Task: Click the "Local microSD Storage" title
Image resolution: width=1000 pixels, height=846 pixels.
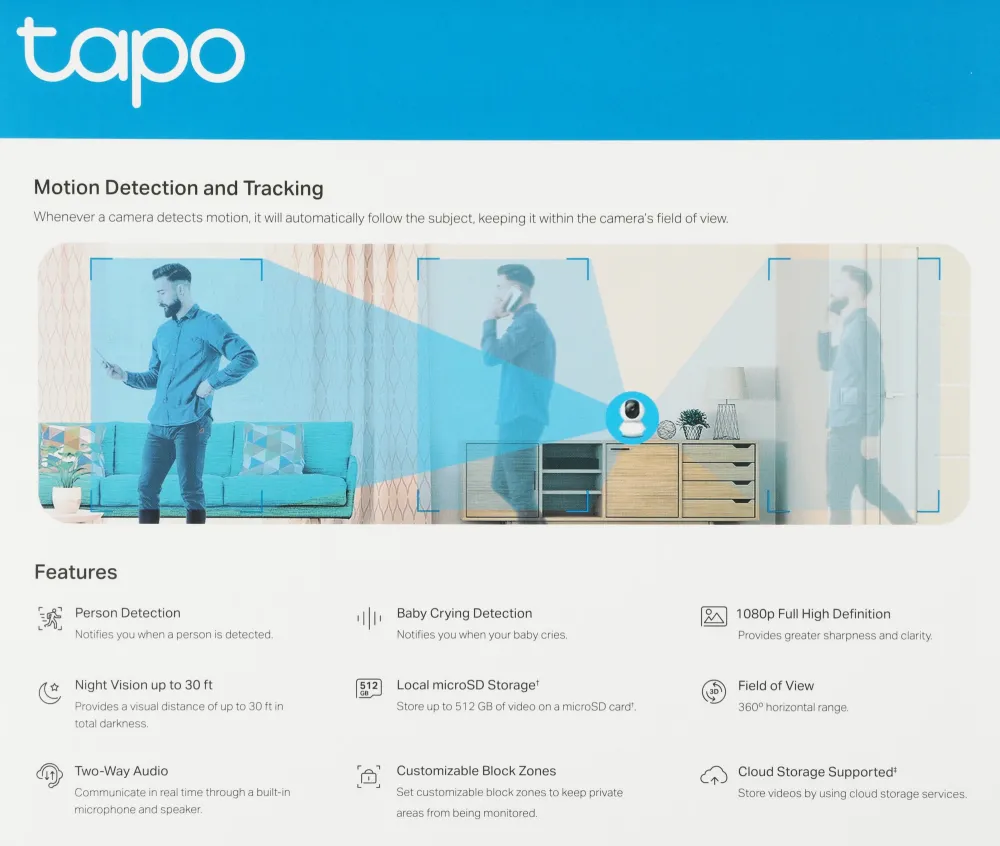Action: click(467, 685)
